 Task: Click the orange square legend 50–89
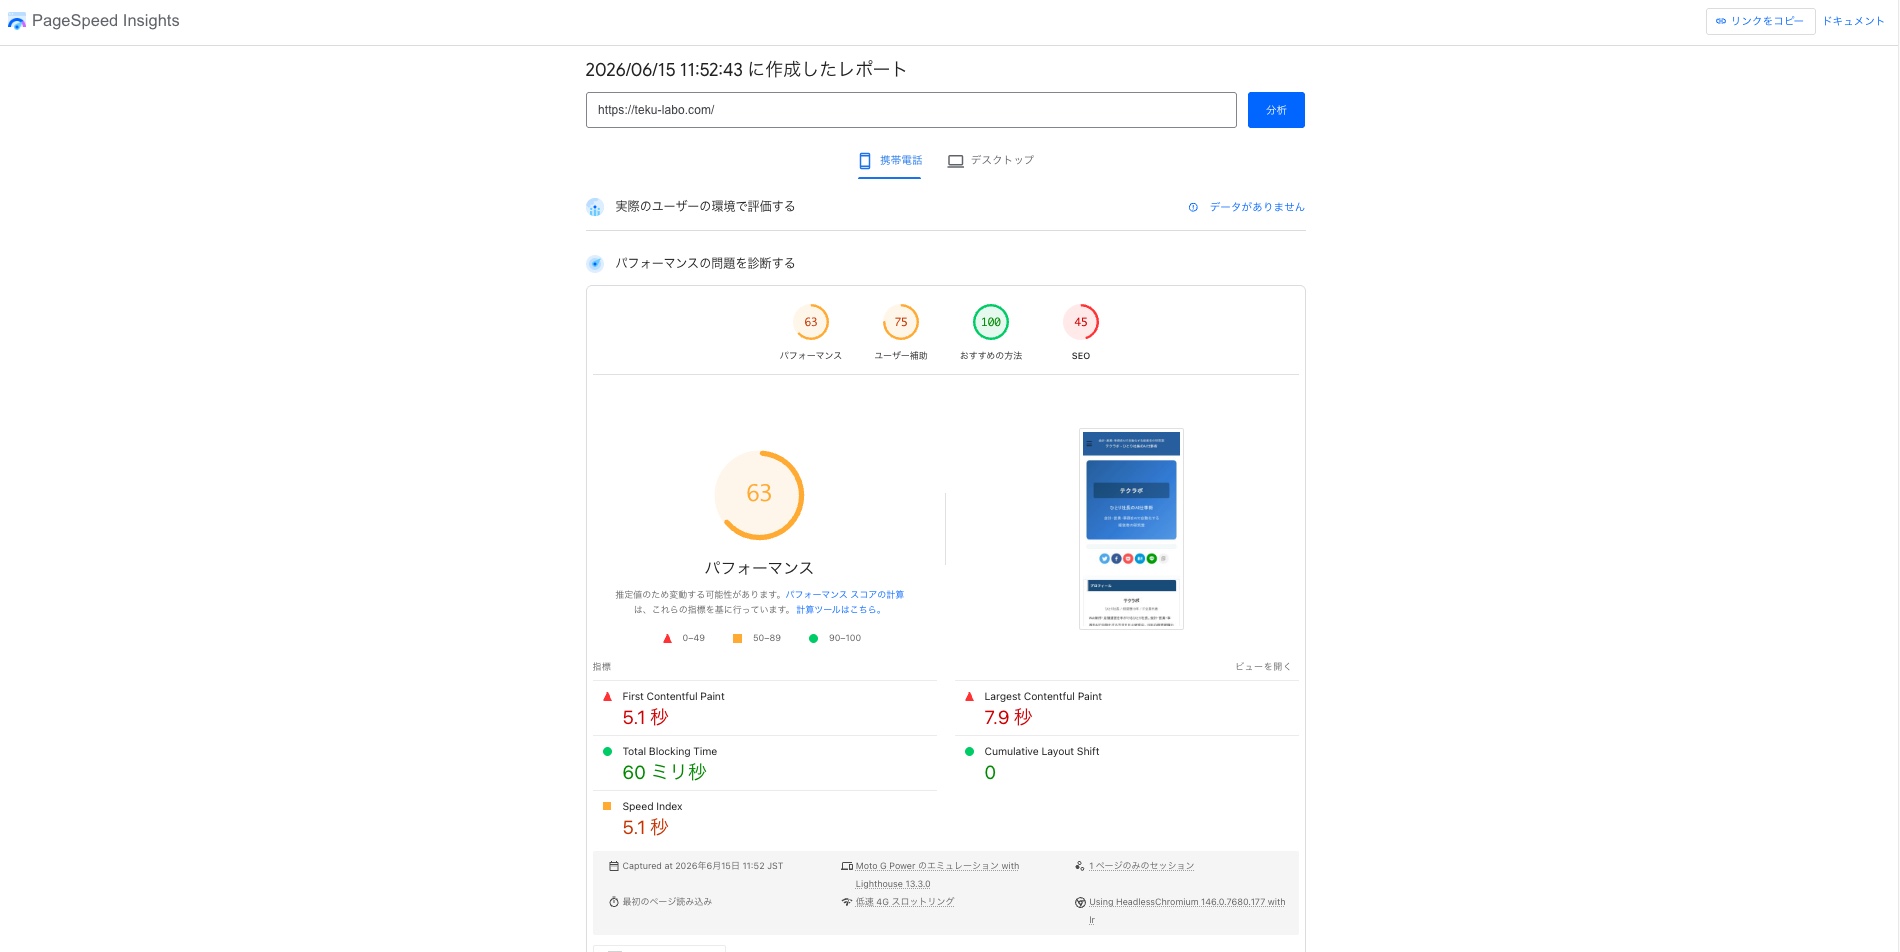(x=737, y=638)
